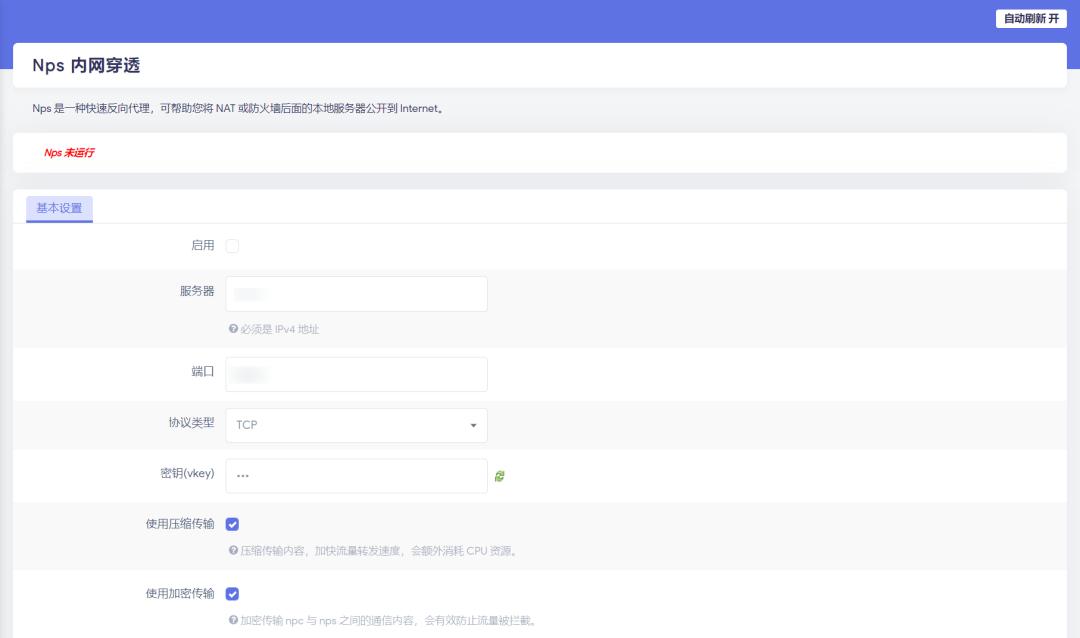Screen dimensions: 1080x638
Task: Focus the 服务器 server address field
Action: 355,293
